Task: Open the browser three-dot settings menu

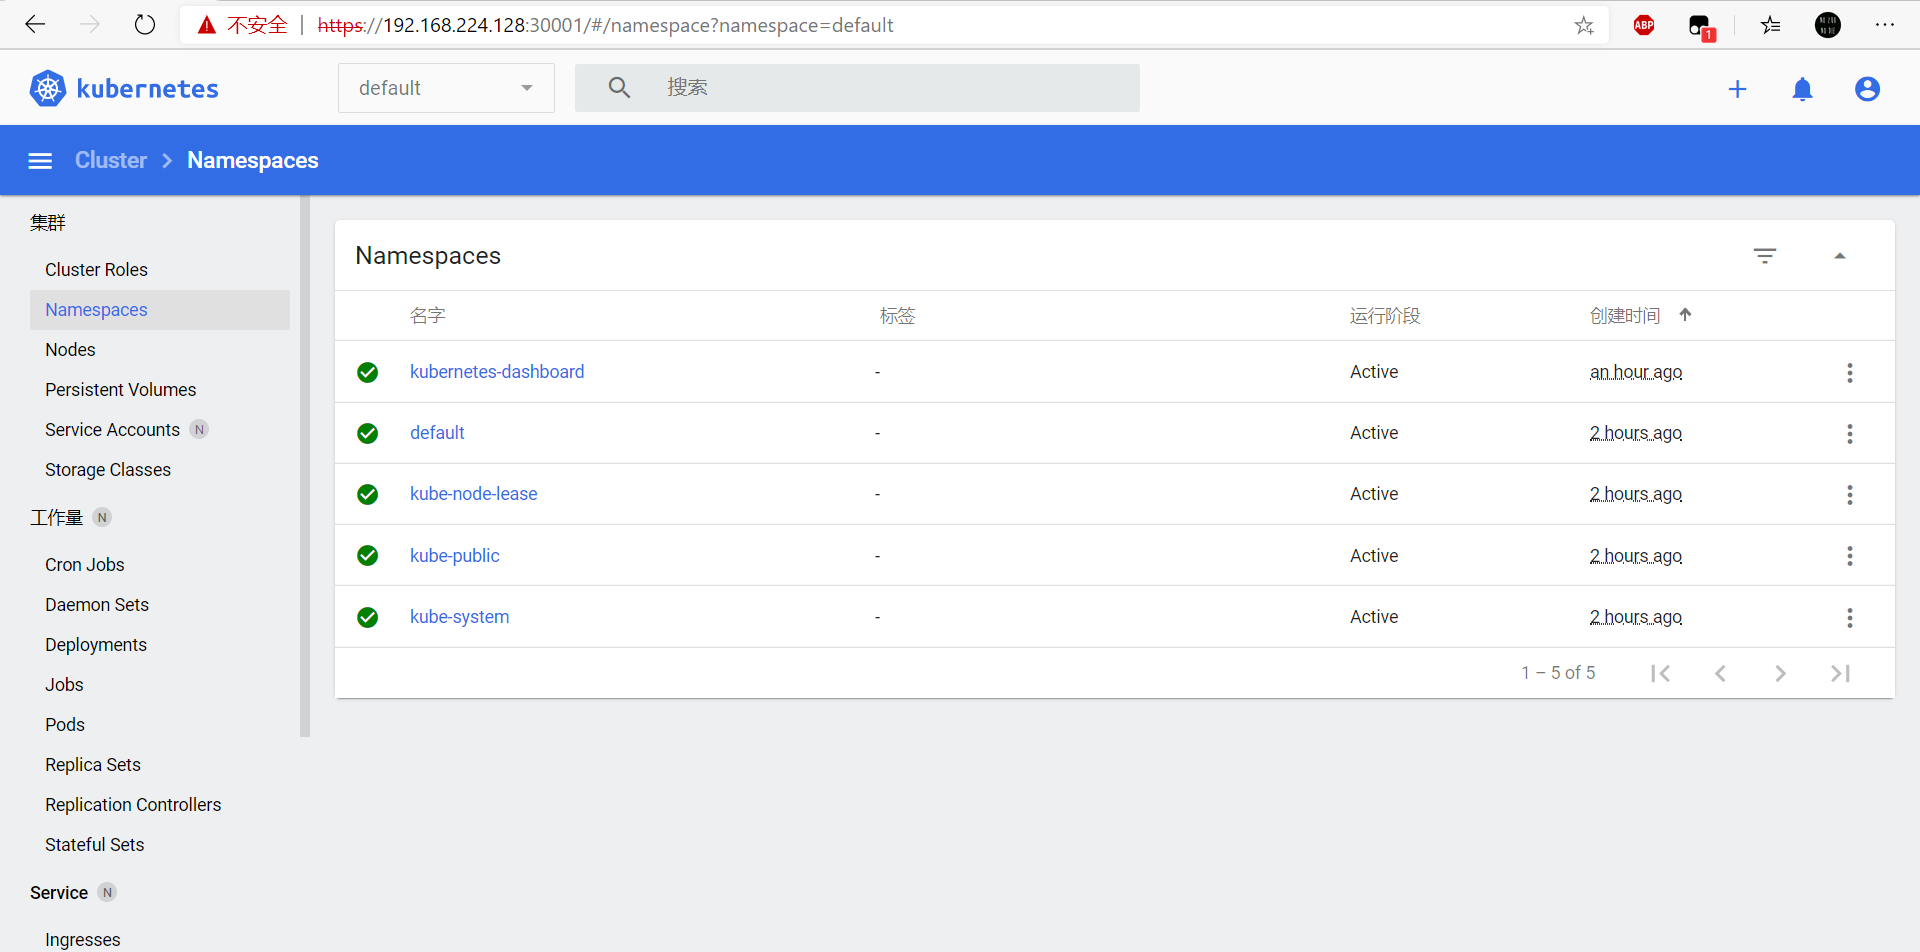Action: tap(1885, 25)
